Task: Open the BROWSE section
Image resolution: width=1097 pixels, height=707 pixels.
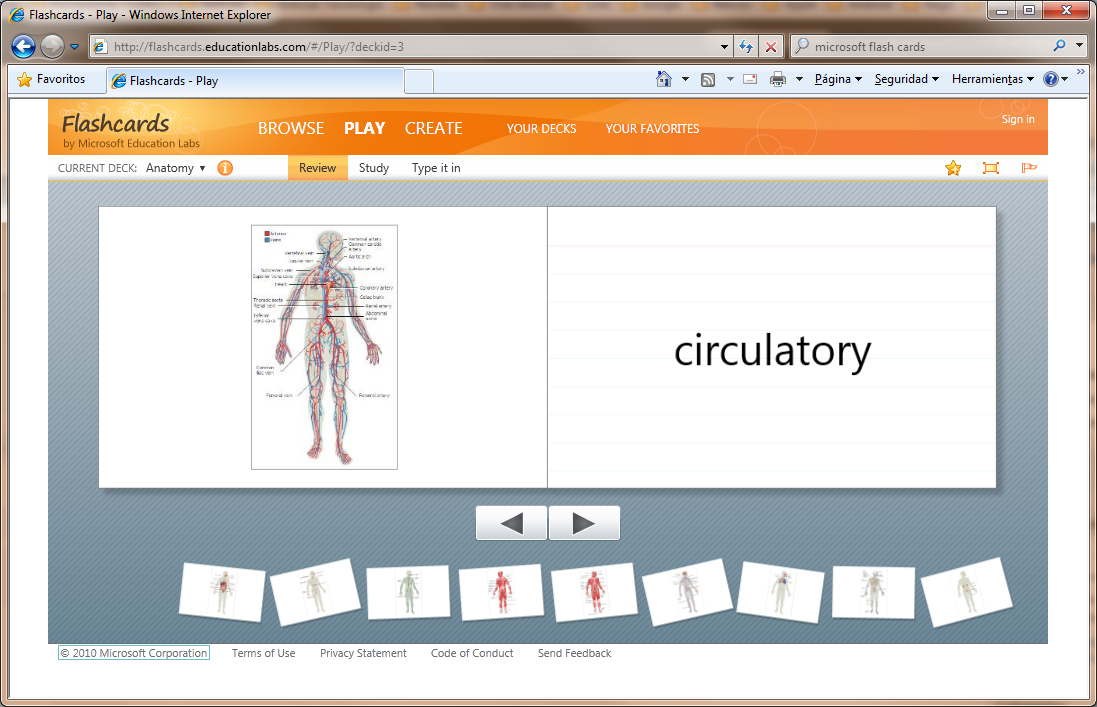Action: (x=291, y=128)
